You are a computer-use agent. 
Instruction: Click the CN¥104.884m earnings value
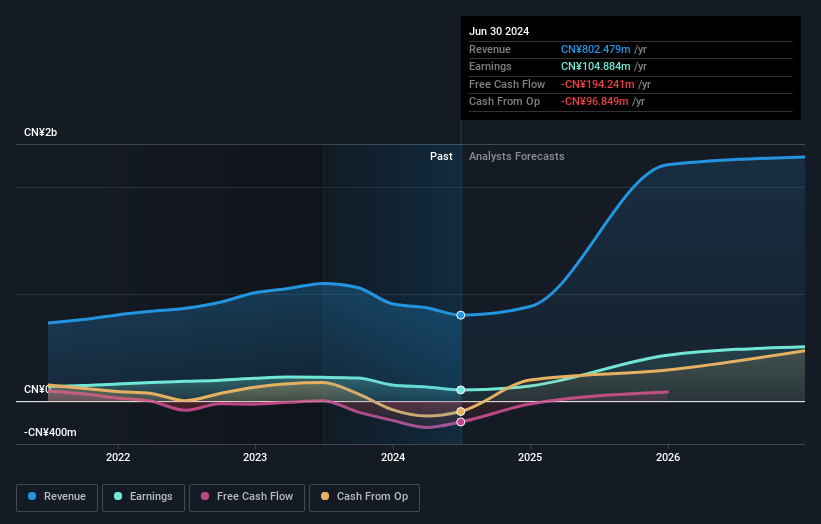(x=596, y=66)
